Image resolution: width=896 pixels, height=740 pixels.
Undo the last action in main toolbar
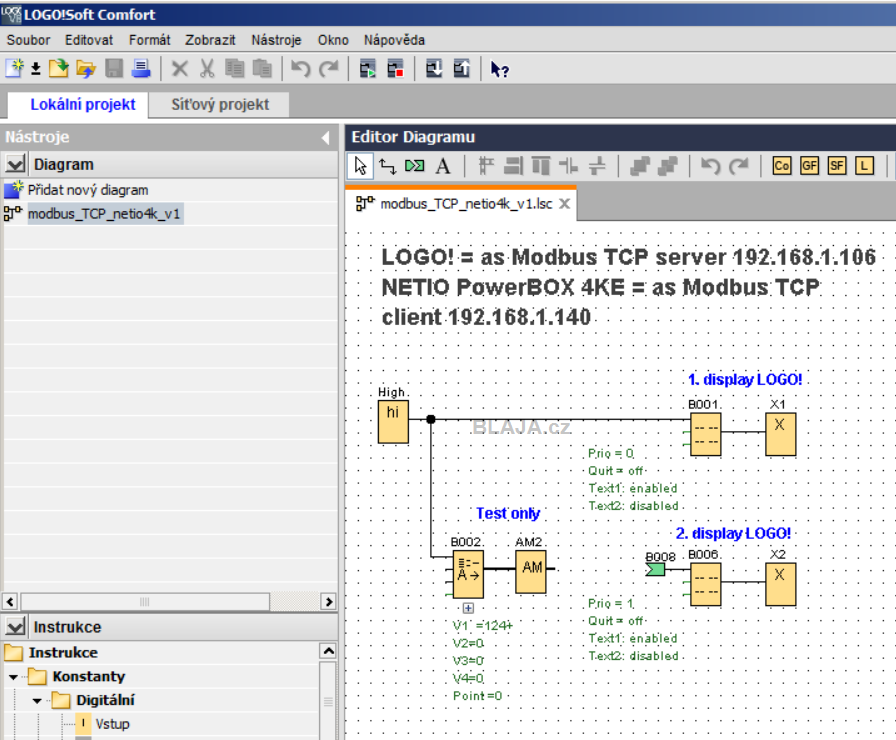(x=301, y=69)
